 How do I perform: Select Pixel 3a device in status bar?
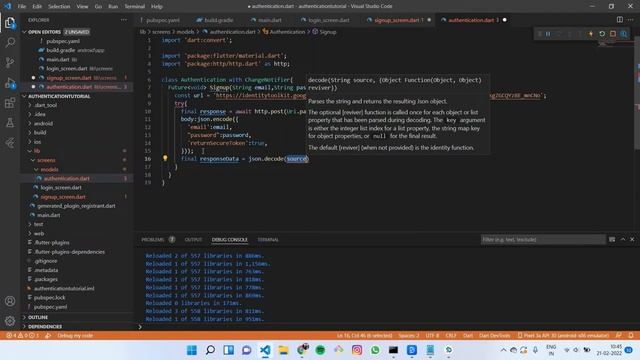[x=563, y=336]
